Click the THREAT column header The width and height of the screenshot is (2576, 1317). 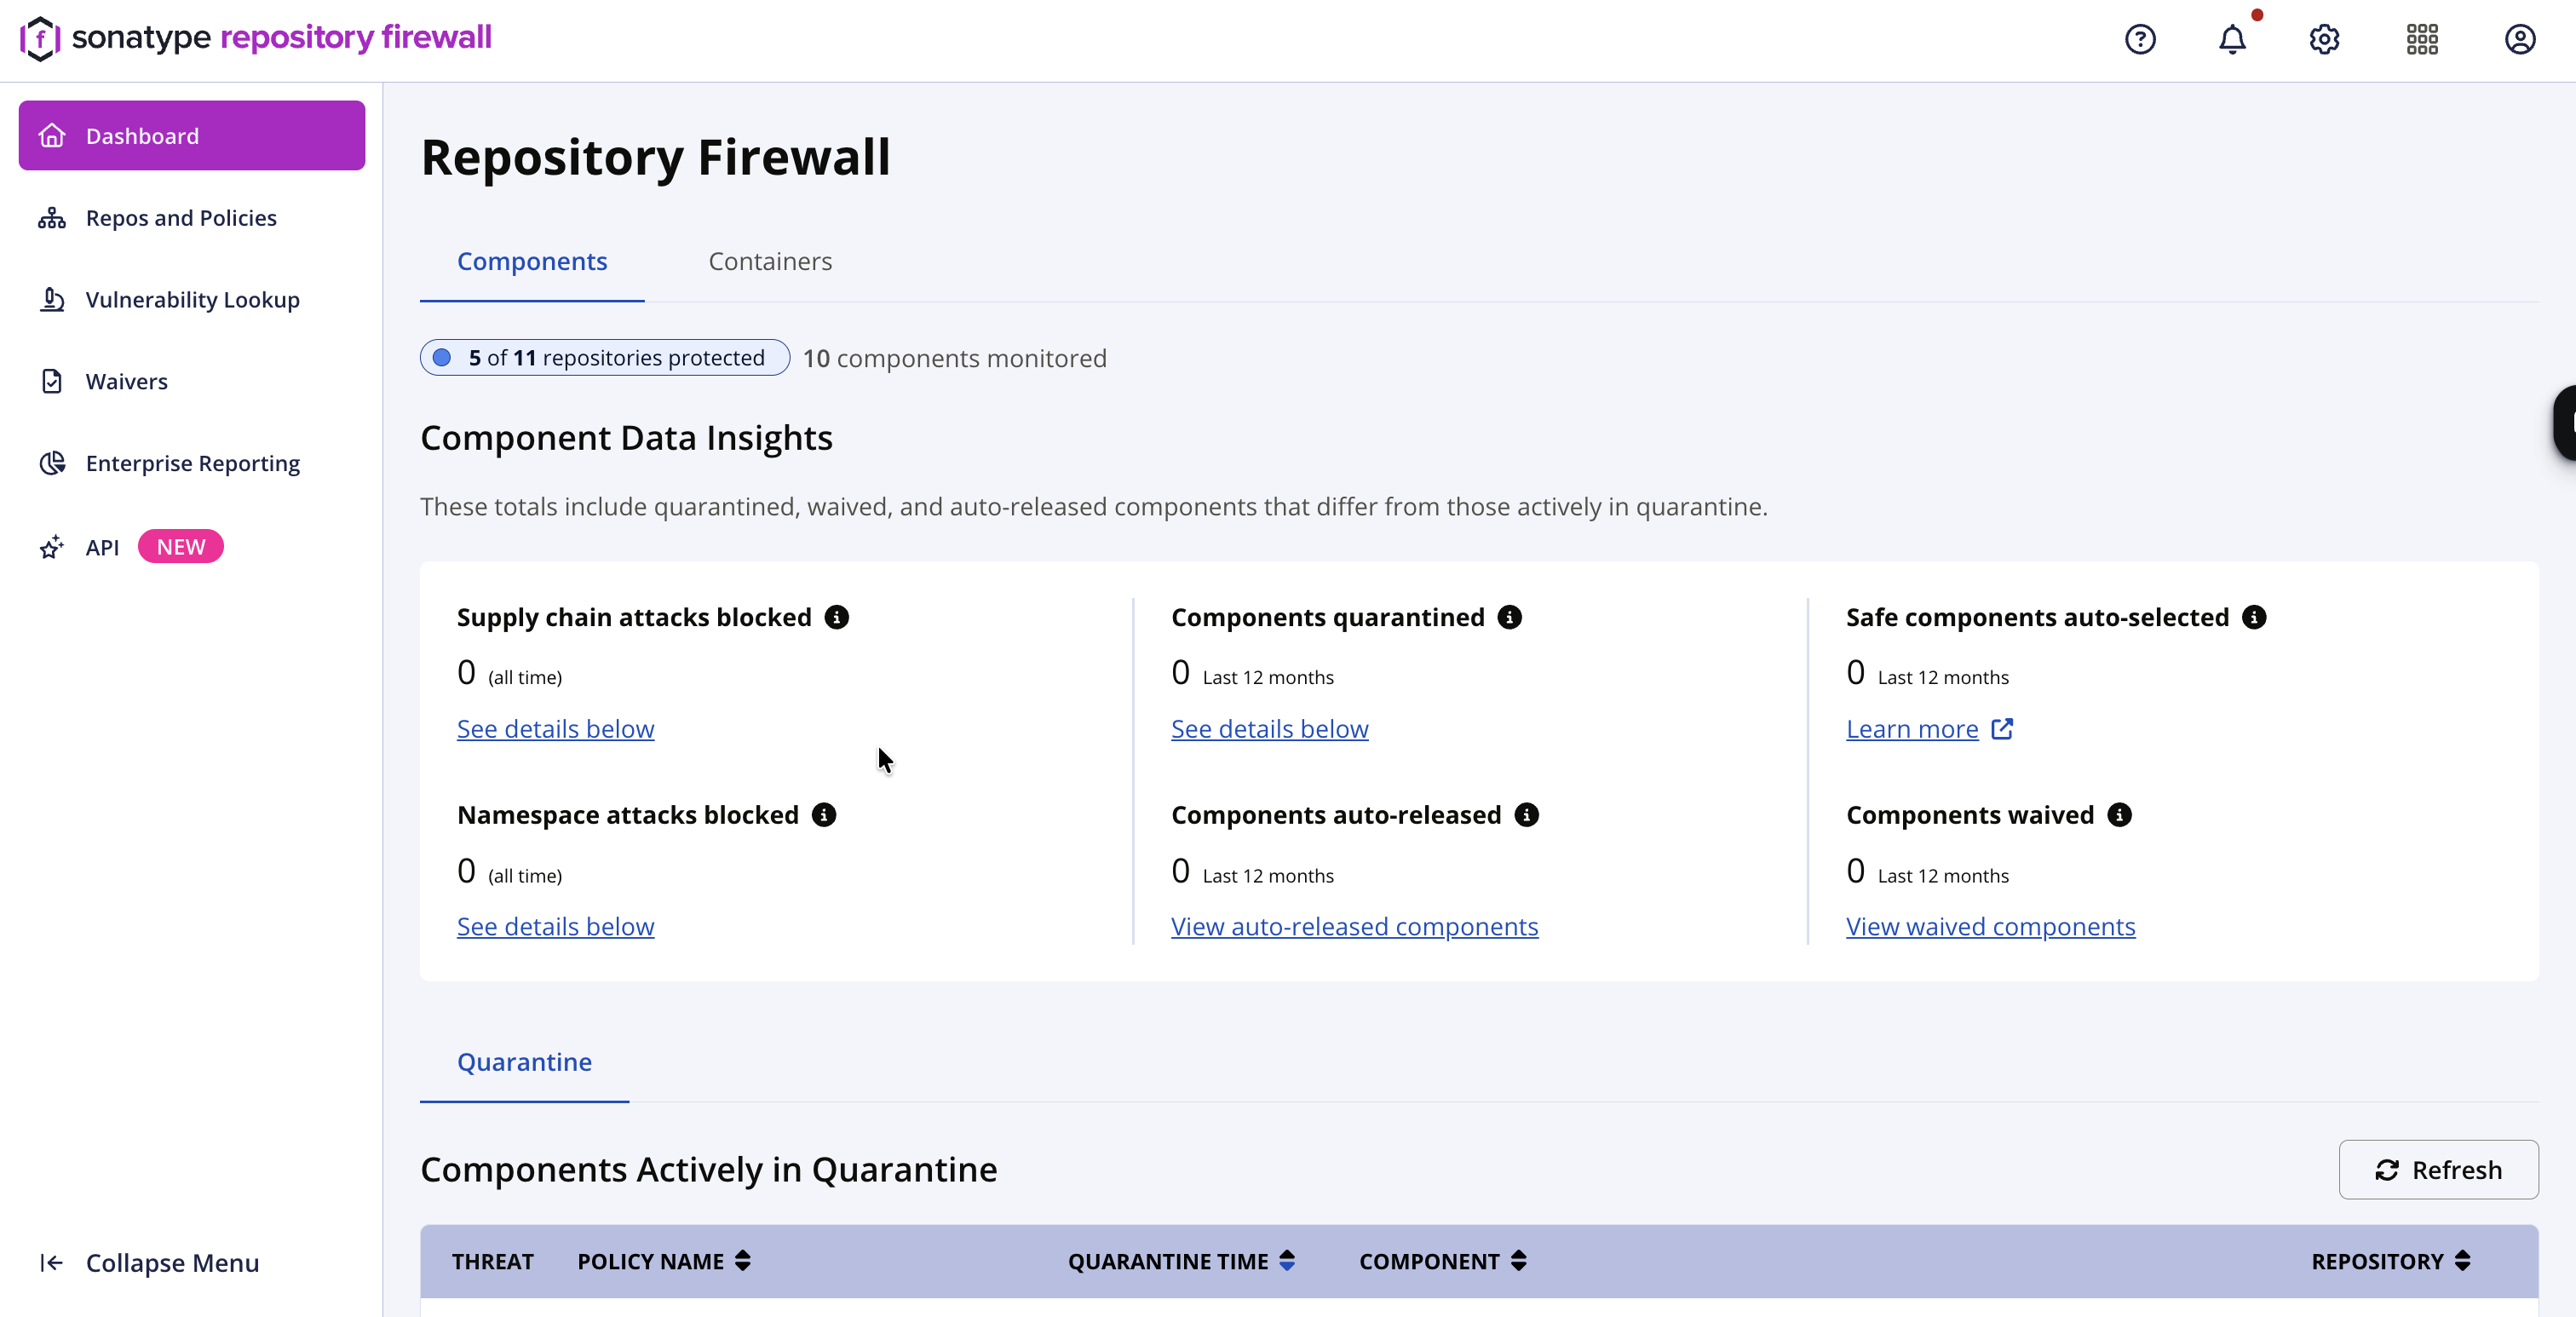pos(493,1261)
